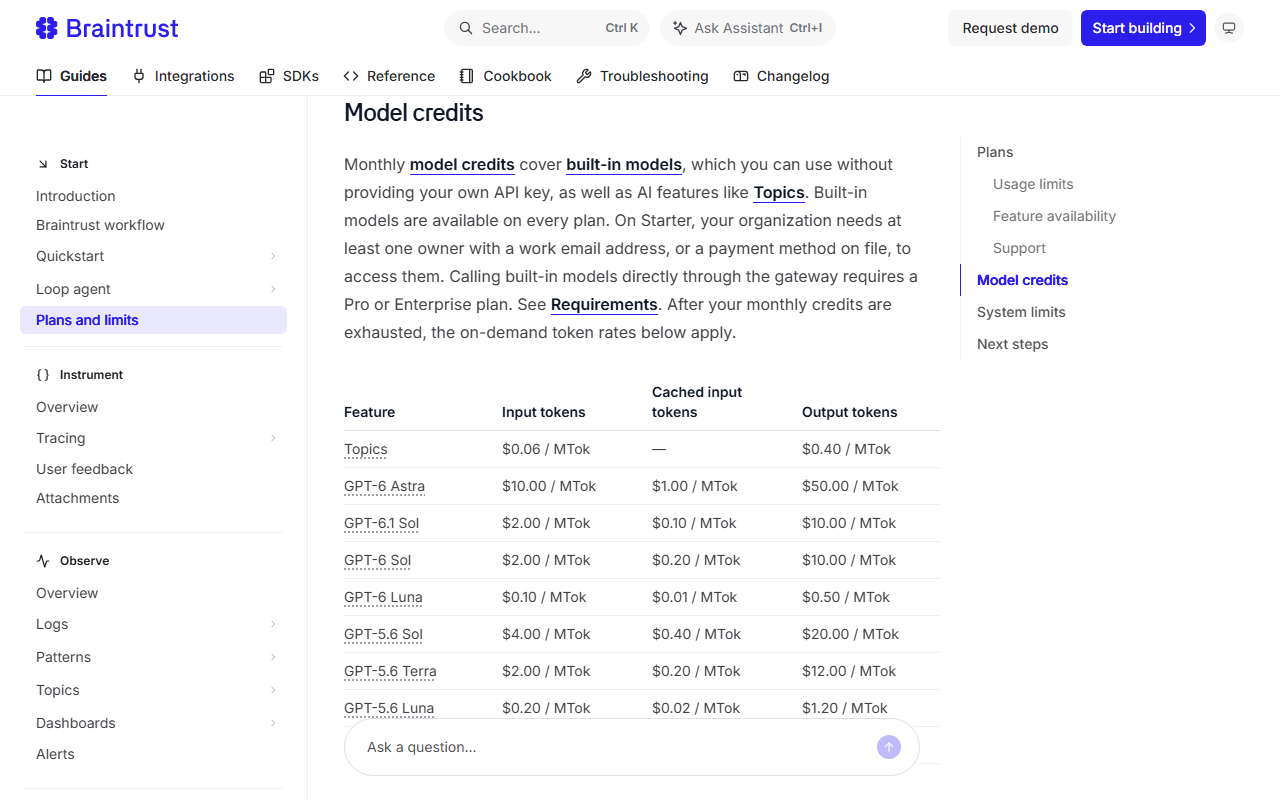Image resolution: width=1280 pixels, height=800 pixels.
Task: Submit question with arrow send button
Action: [889, 747]
